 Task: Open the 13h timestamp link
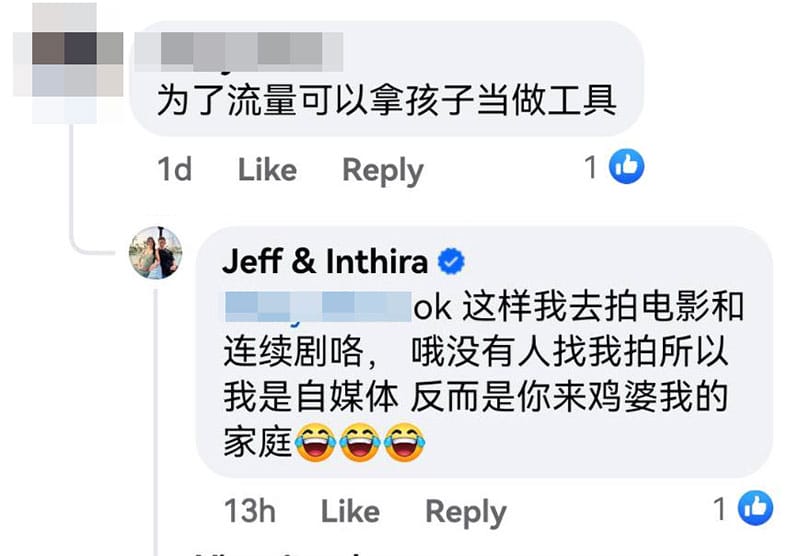(249, 511)
